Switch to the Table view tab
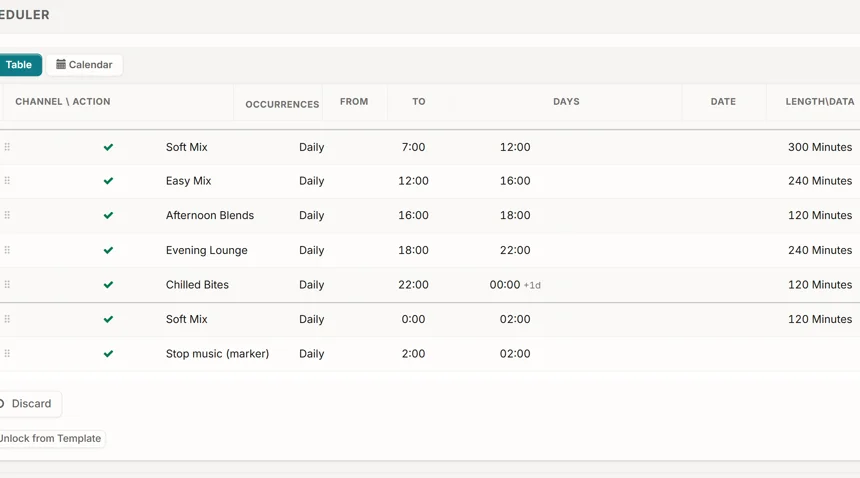The image size is (860, 478). point(19,65)
